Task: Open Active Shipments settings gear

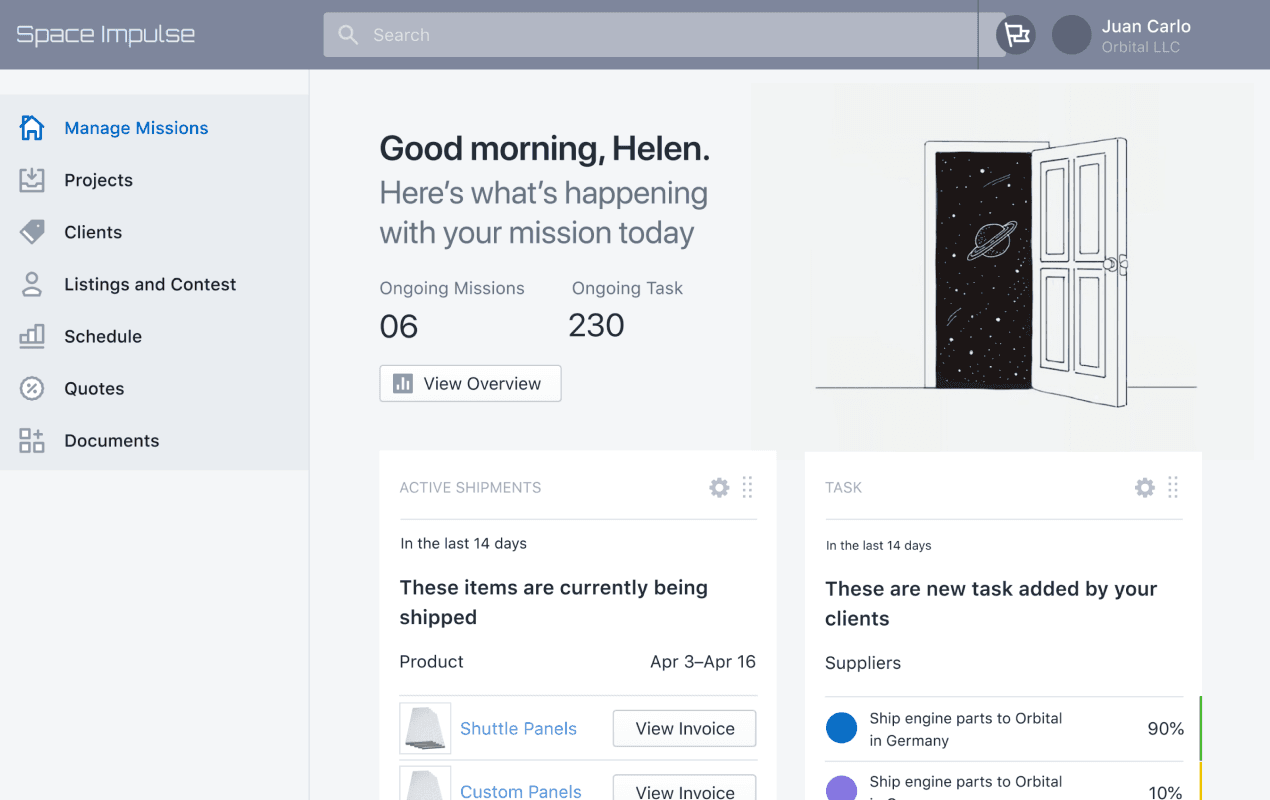Action: [719, 488]
